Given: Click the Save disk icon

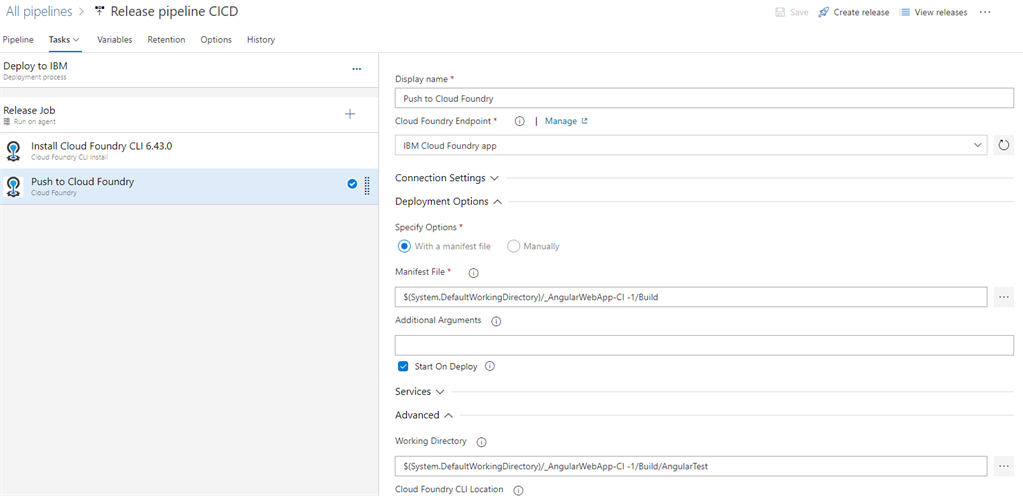Looking at the screenshot, I should point(780,12).
